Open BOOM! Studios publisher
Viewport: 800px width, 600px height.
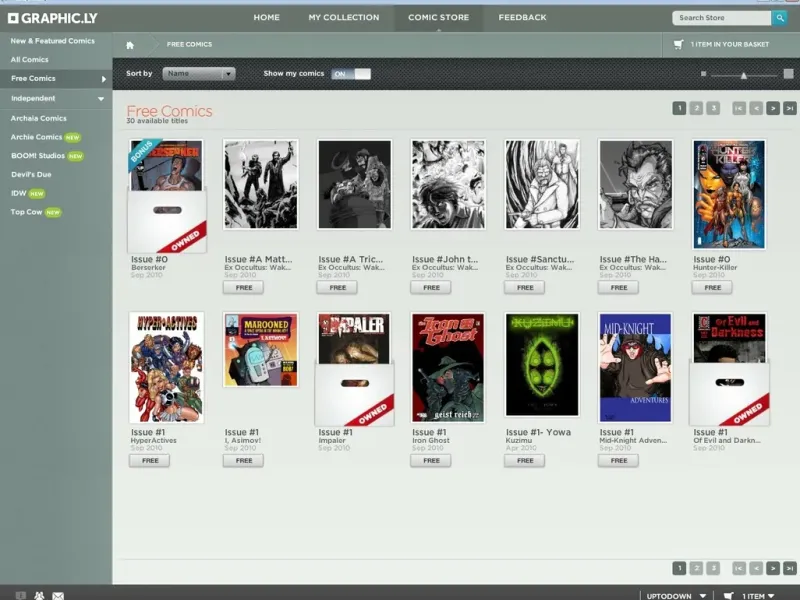coord(38,156)
